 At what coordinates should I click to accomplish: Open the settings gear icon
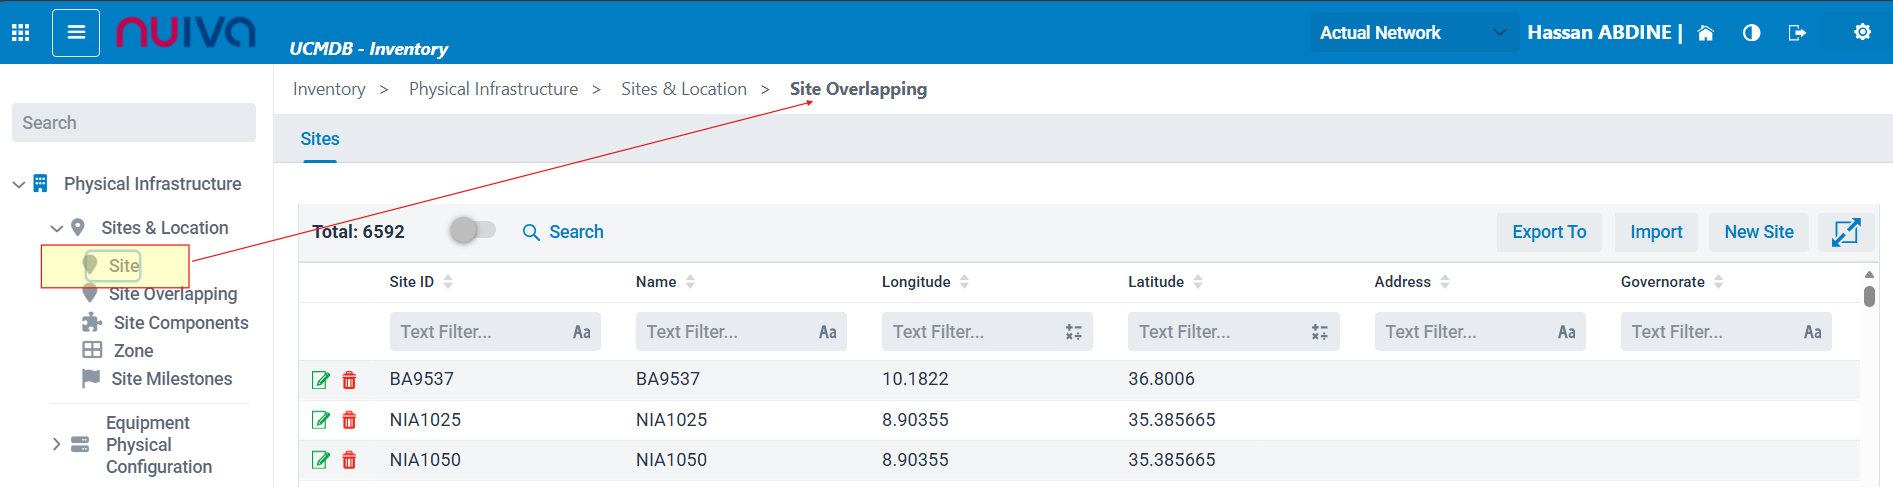tap(1862, 32)
